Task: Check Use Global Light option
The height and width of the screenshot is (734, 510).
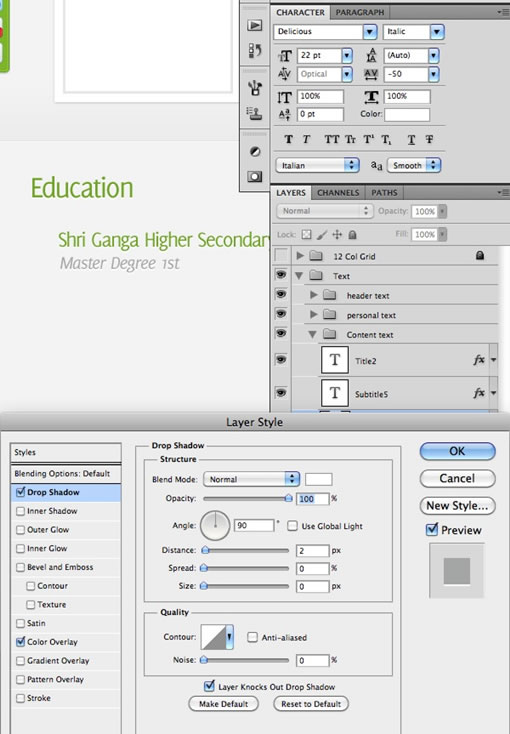Action: (x=292, y=525)
